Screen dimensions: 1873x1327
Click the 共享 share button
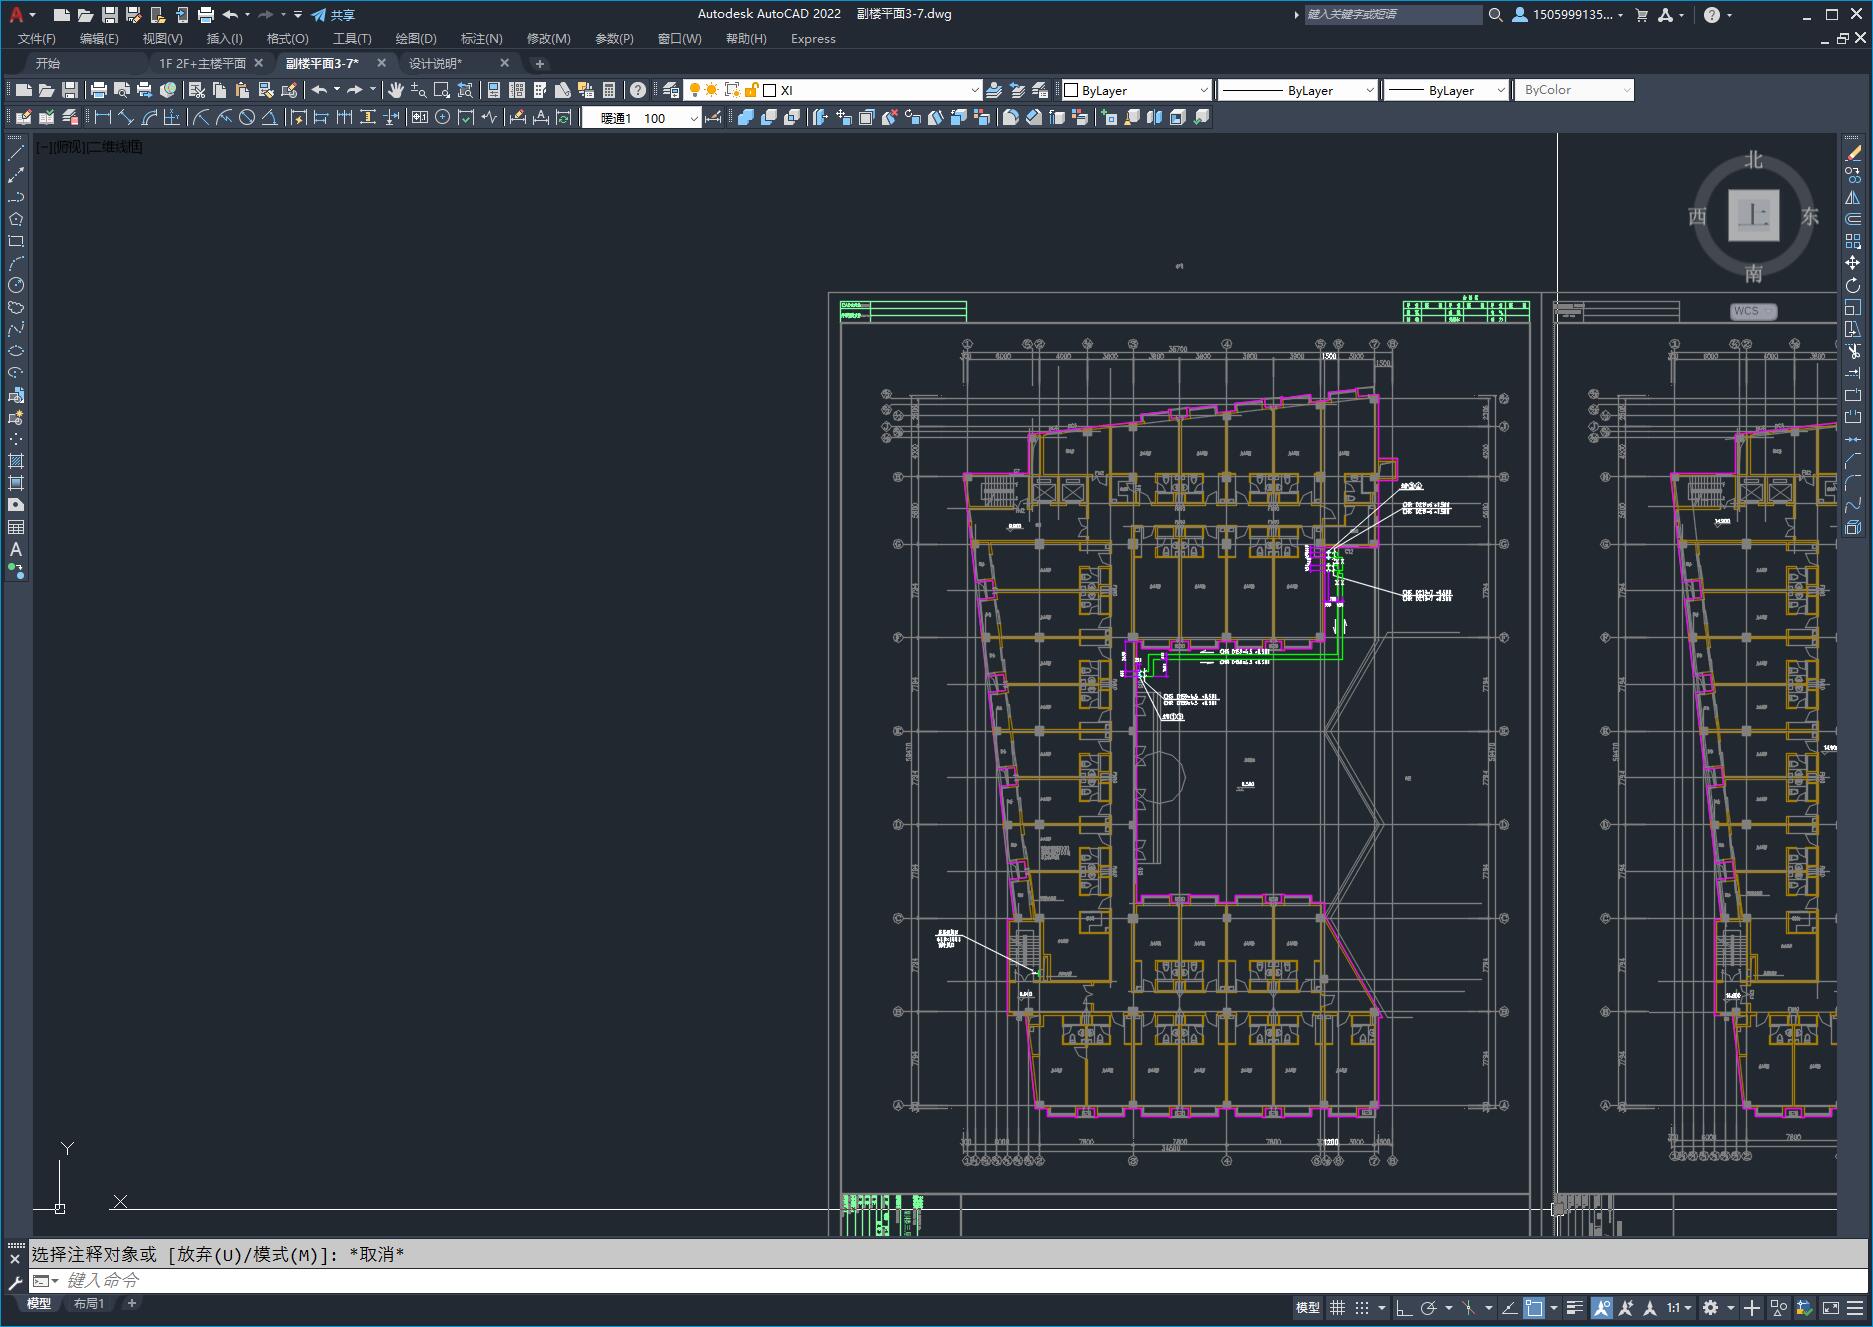[333, 15]
